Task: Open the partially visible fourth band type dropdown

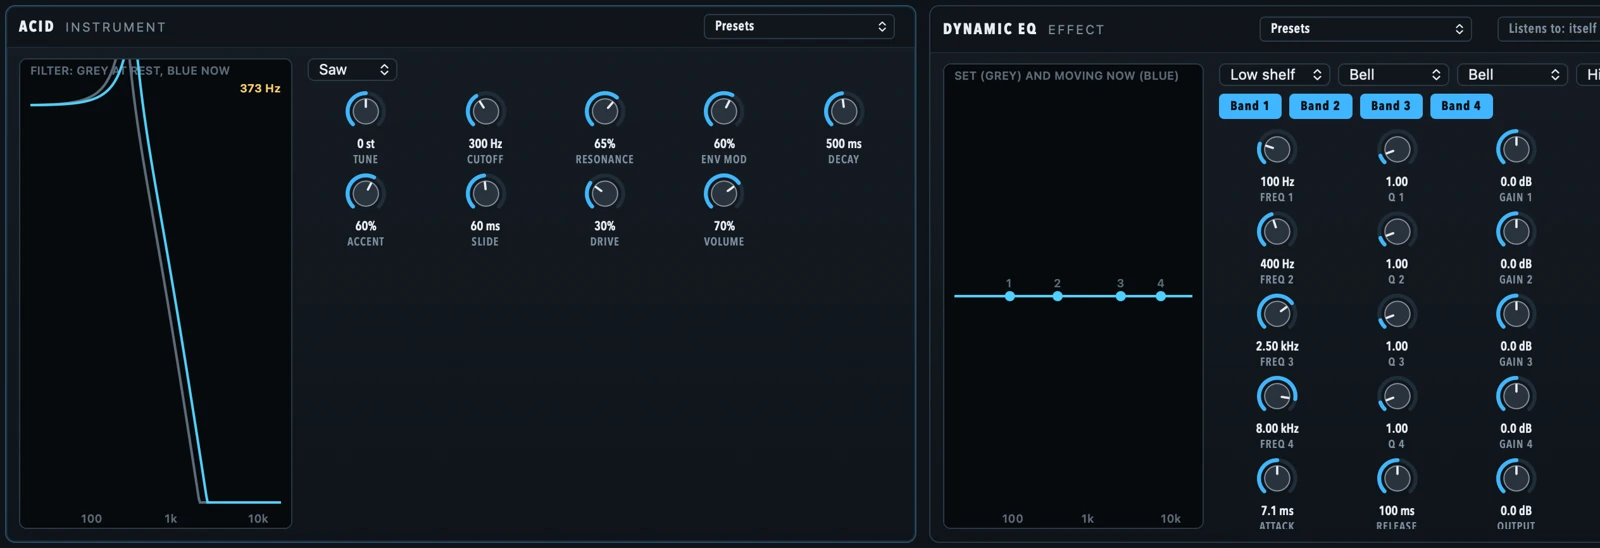Action: (1588, 75)
